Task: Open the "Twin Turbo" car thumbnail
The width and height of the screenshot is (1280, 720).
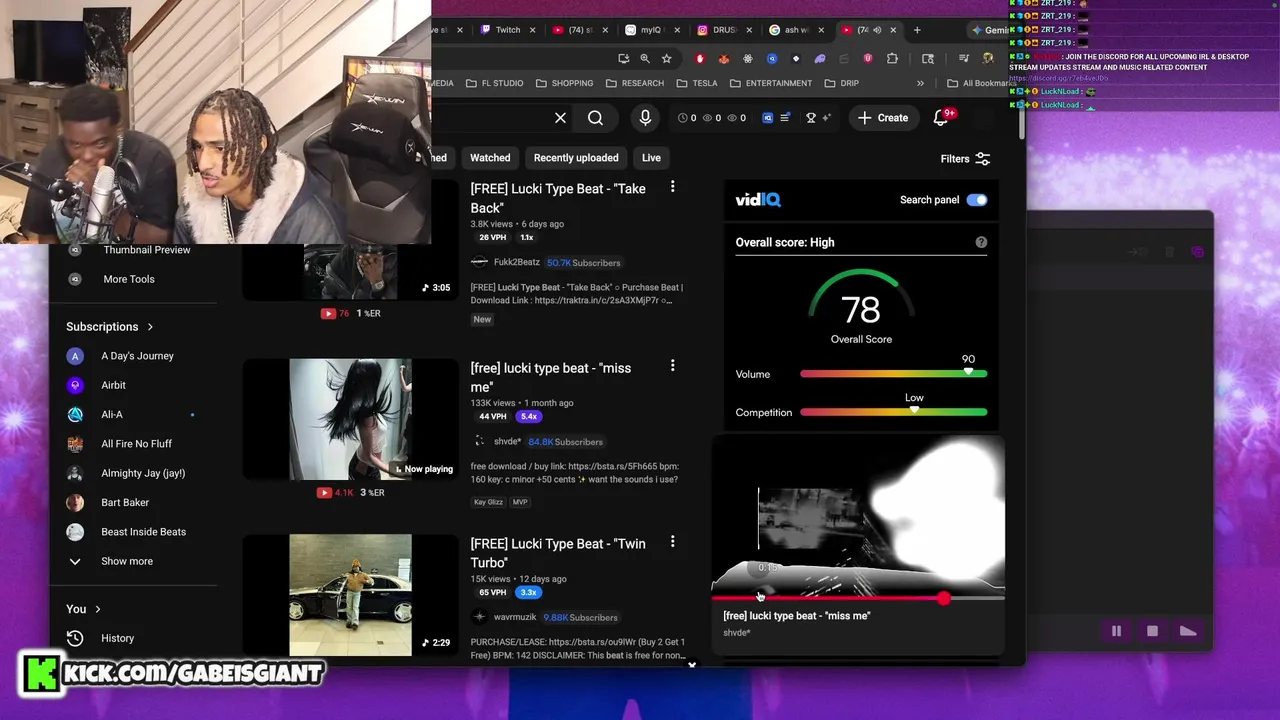Action: point(350,595)
